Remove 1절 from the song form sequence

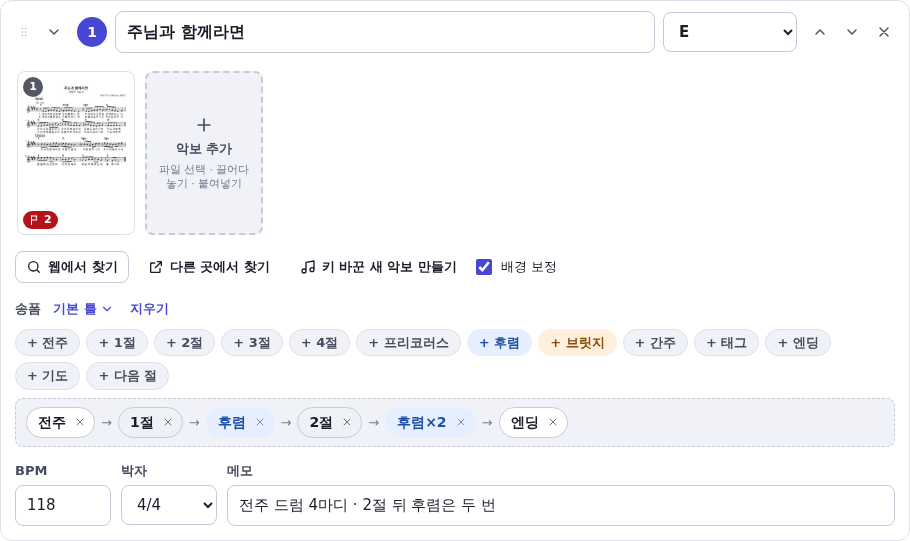(168, 422)
